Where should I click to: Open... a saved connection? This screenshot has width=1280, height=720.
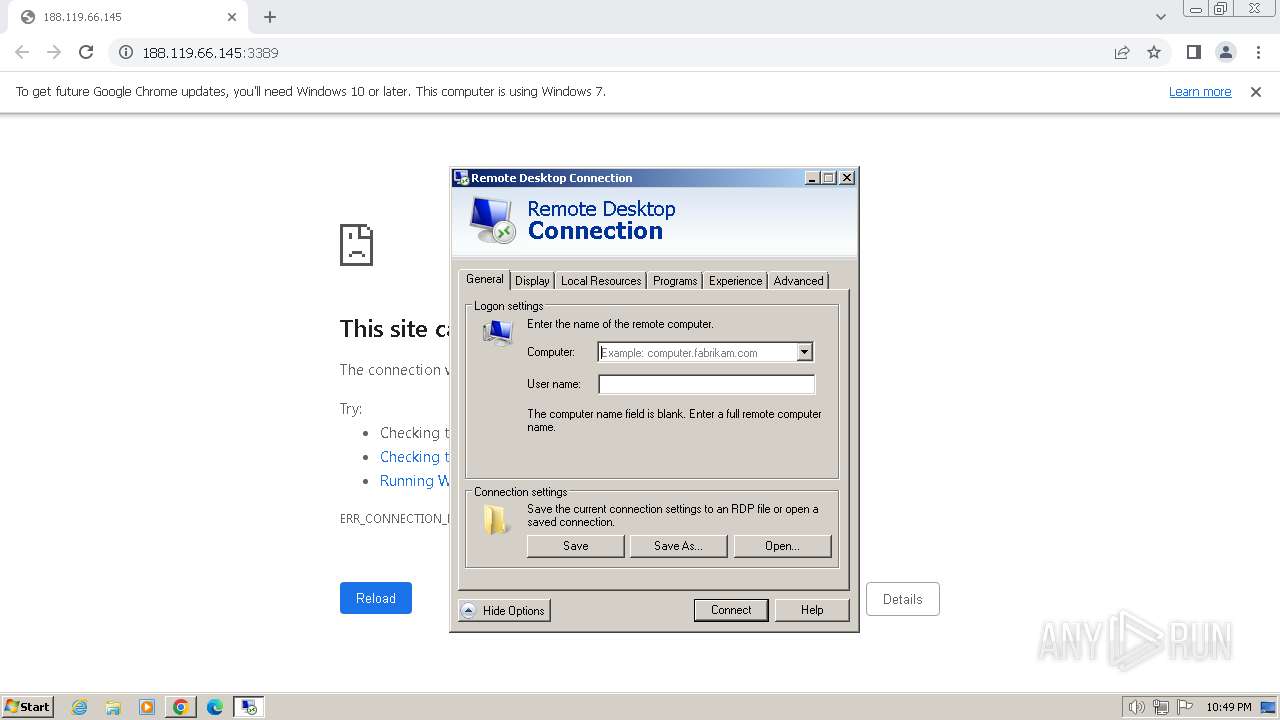click(782, 546)
